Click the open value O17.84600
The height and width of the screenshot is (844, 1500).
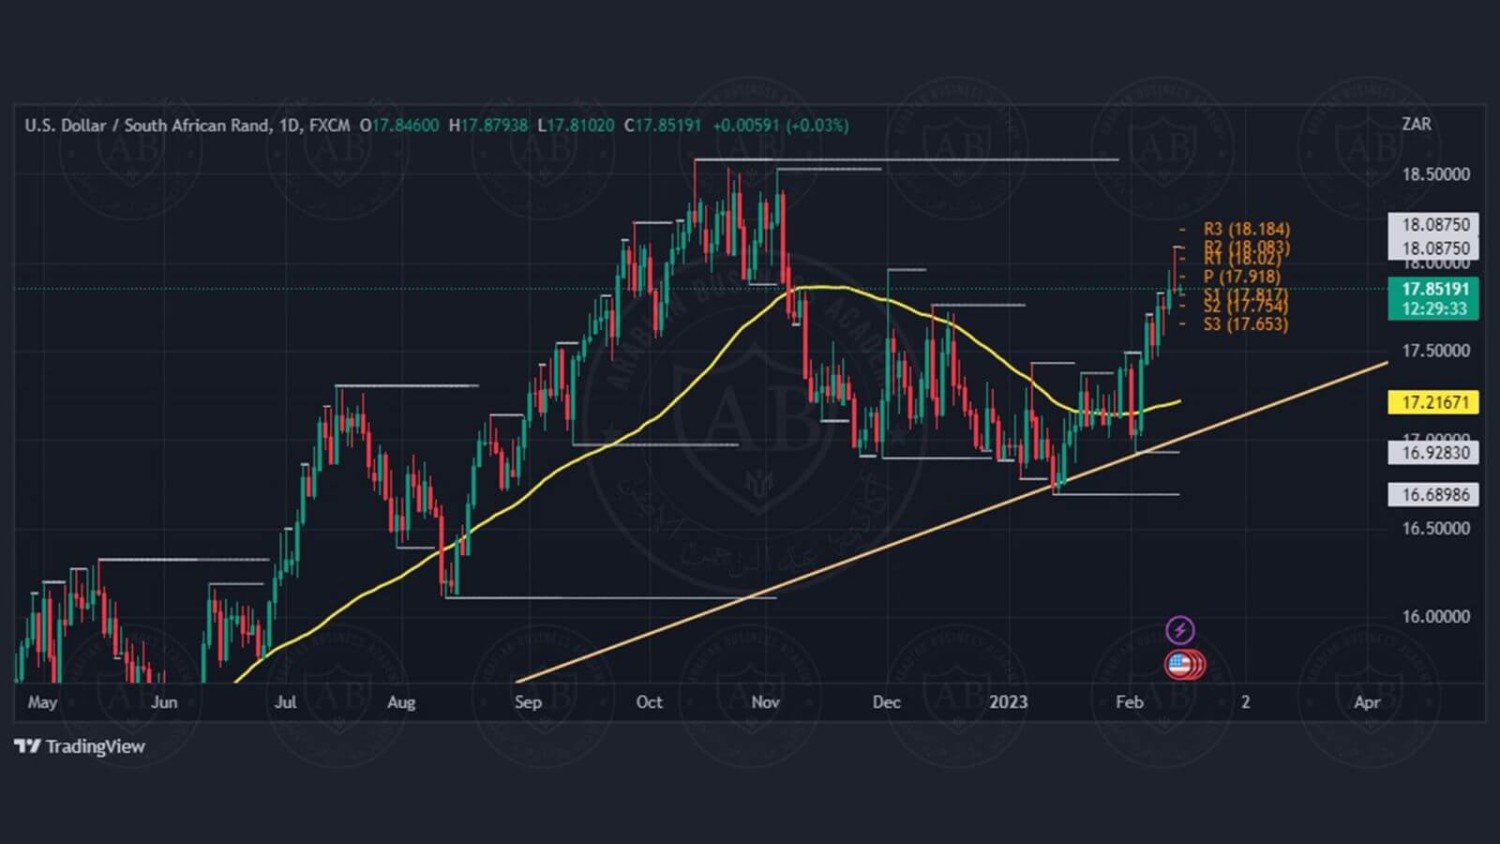pos(399,125)
